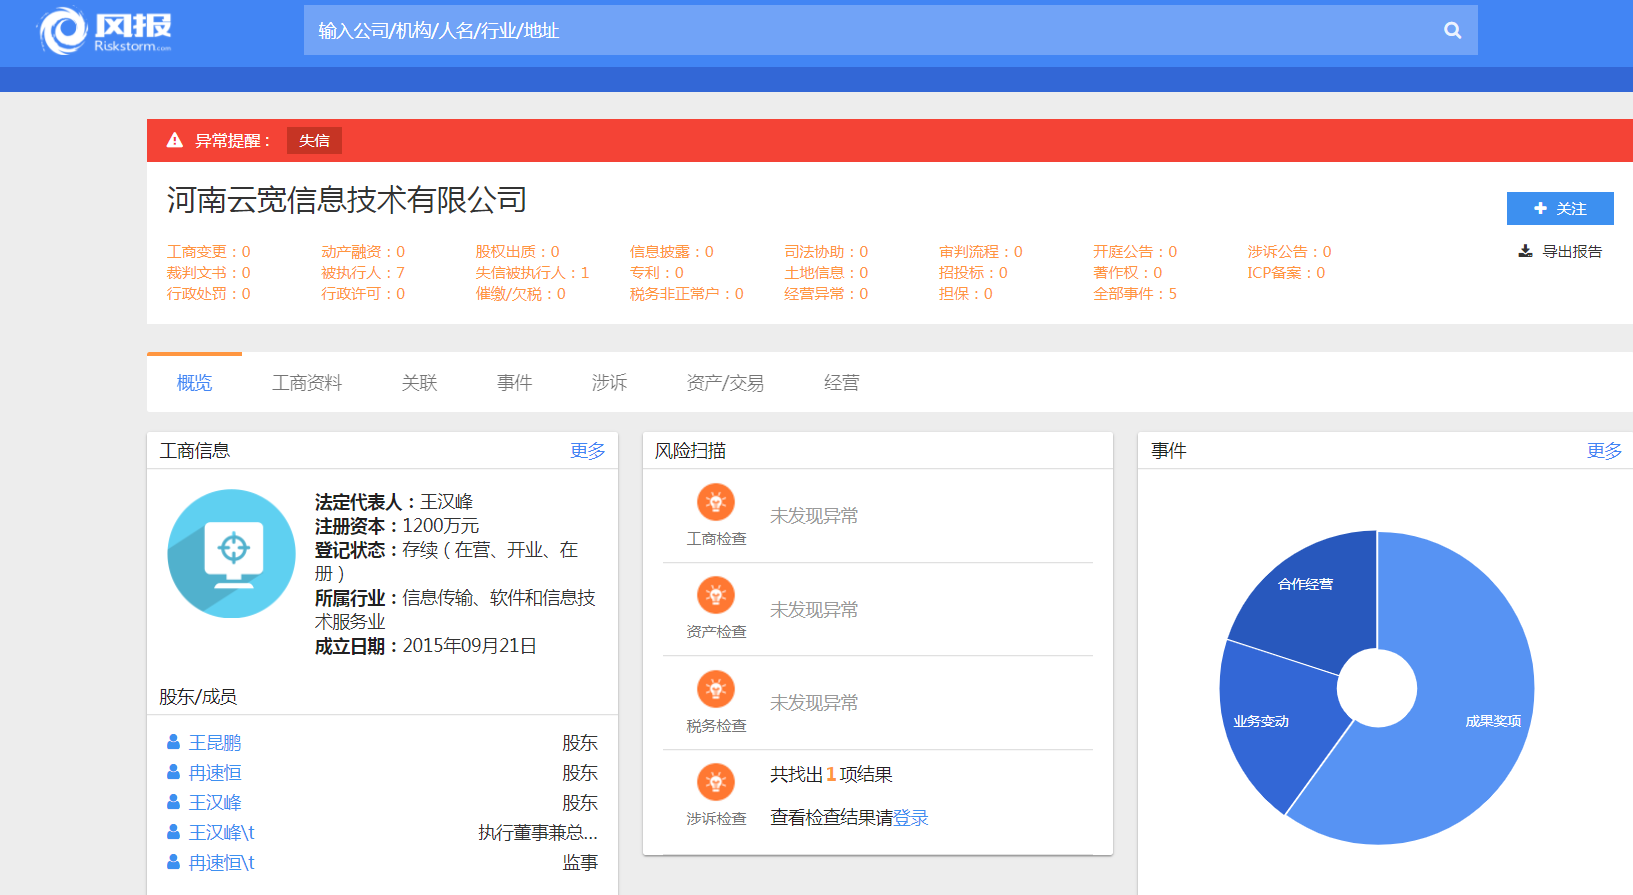Click 著作权：0 statistic
Viewport: 1633px width, 895px height.
(x=1128, y=273)
